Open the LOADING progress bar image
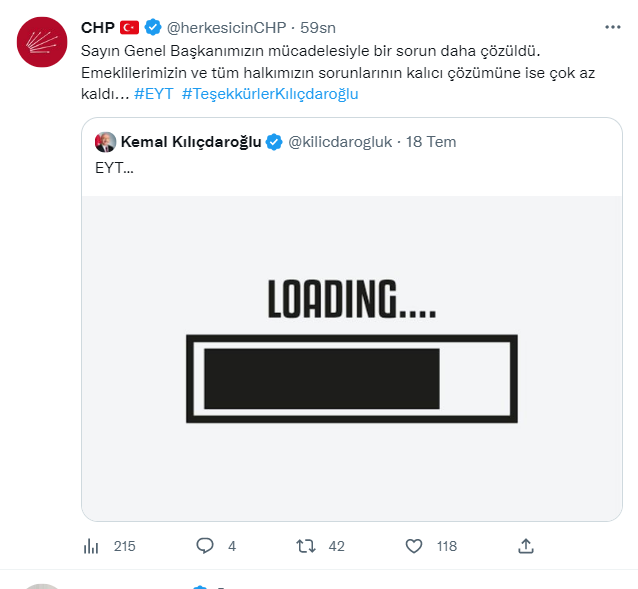The image size is (638, 589). coord(351,357)
